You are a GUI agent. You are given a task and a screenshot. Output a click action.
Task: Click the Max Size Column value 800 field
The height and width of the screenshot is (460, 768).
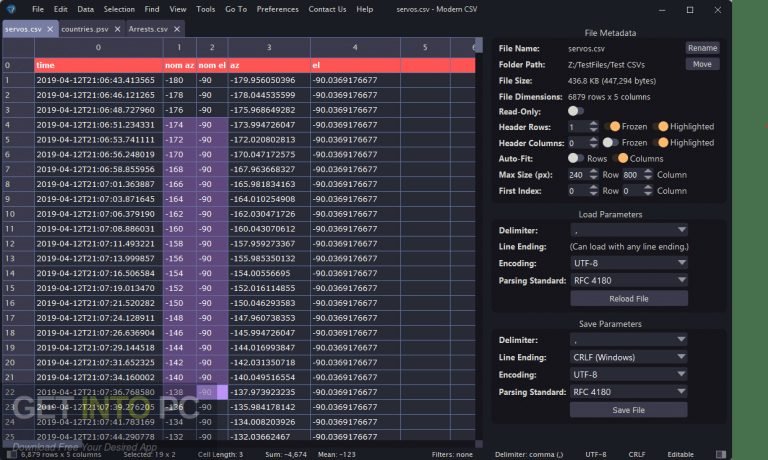(632, 175)
